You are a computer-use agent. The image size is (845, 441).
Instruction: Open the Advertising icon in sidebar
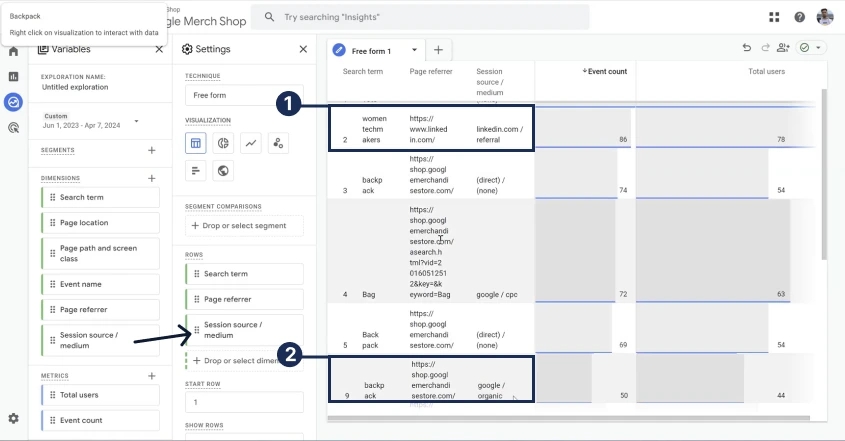(13, 128)
